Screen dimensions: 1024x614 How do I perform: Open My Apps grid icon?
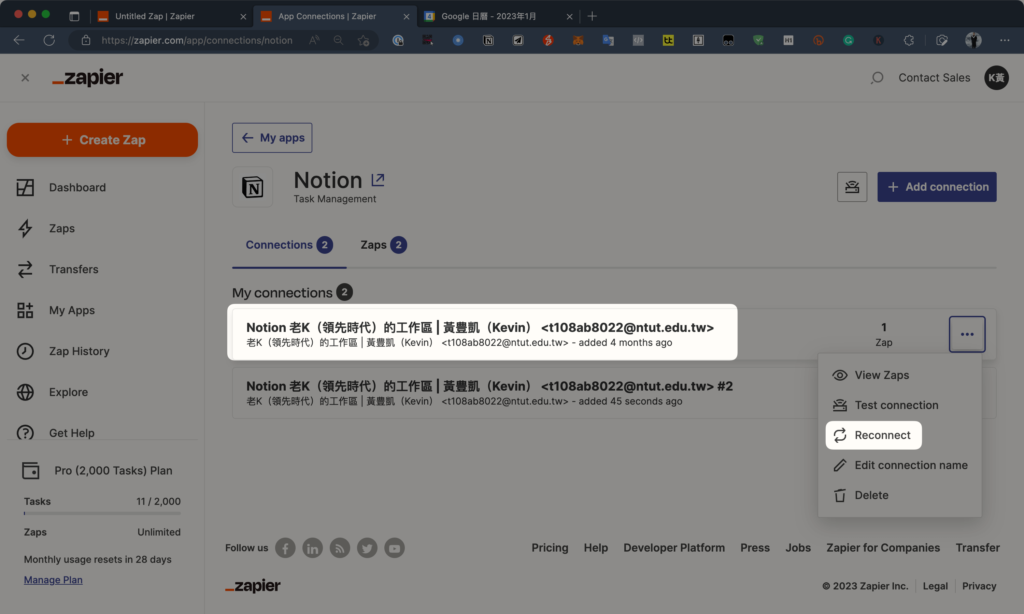click(25, 310)
